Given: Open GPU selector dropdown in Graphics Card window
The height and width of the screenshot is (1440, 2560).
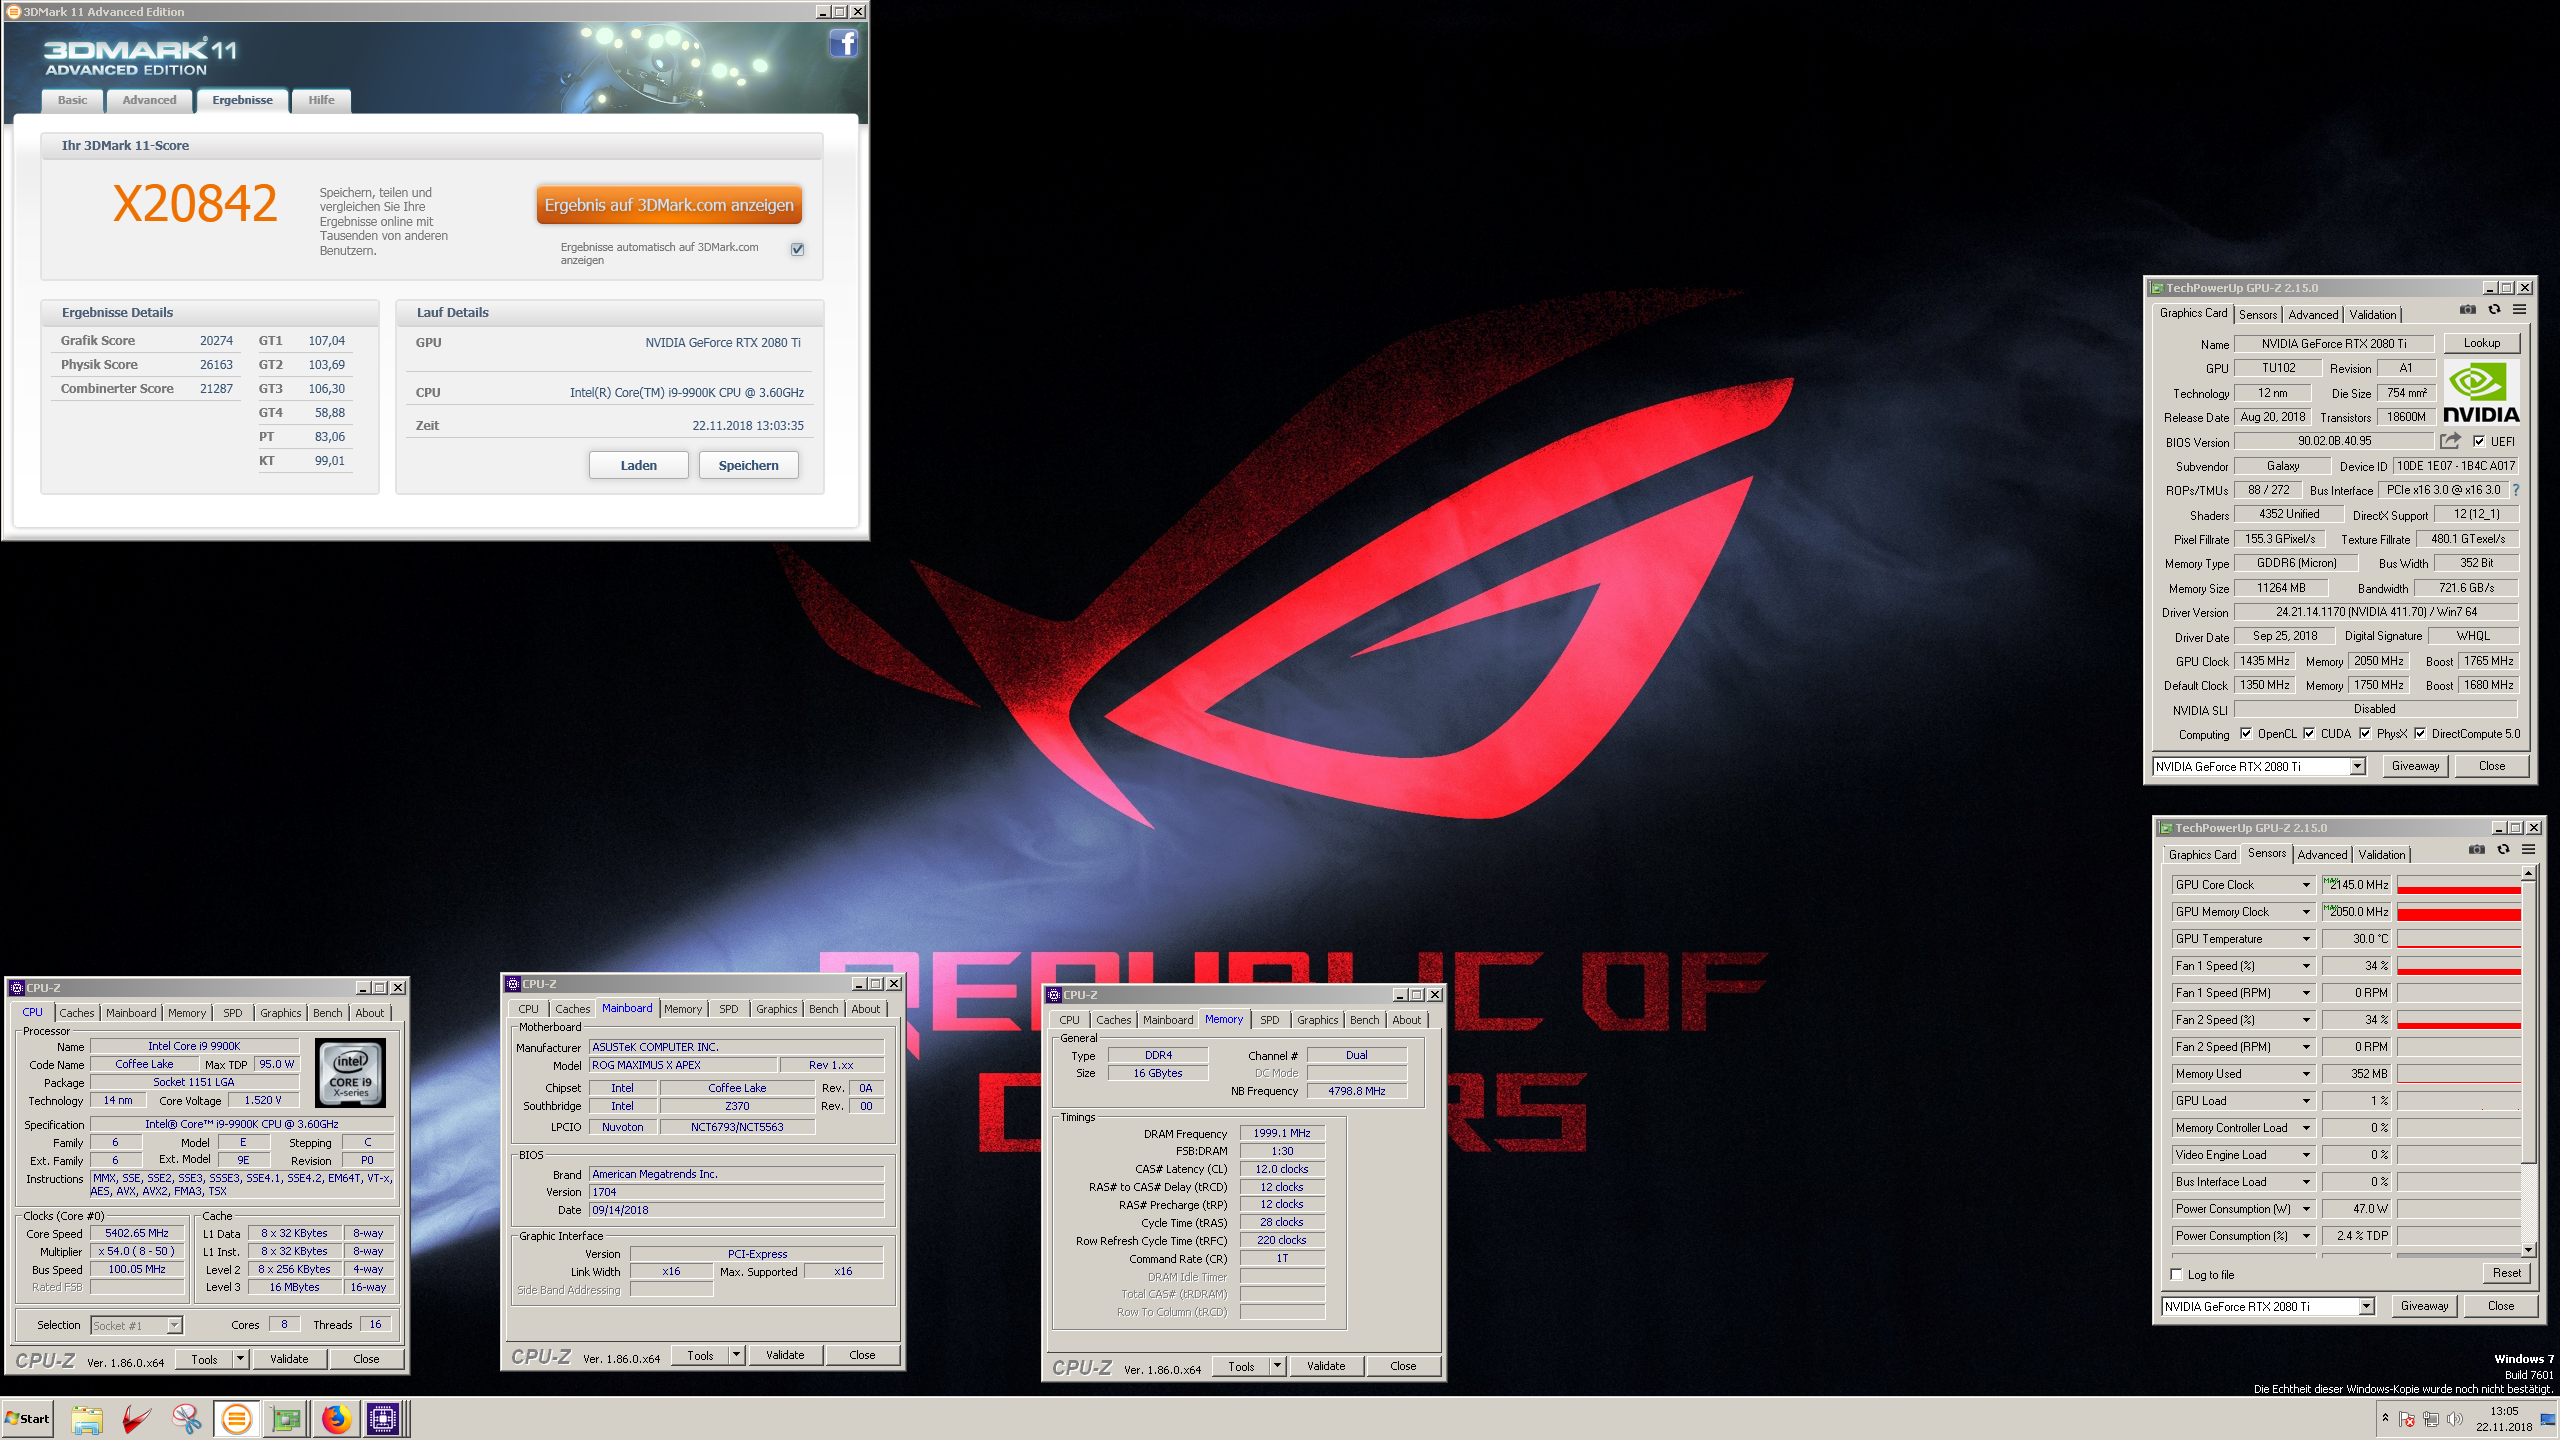Looking at the screenshot, I should pyautogui.click(x=2357, y=766).
